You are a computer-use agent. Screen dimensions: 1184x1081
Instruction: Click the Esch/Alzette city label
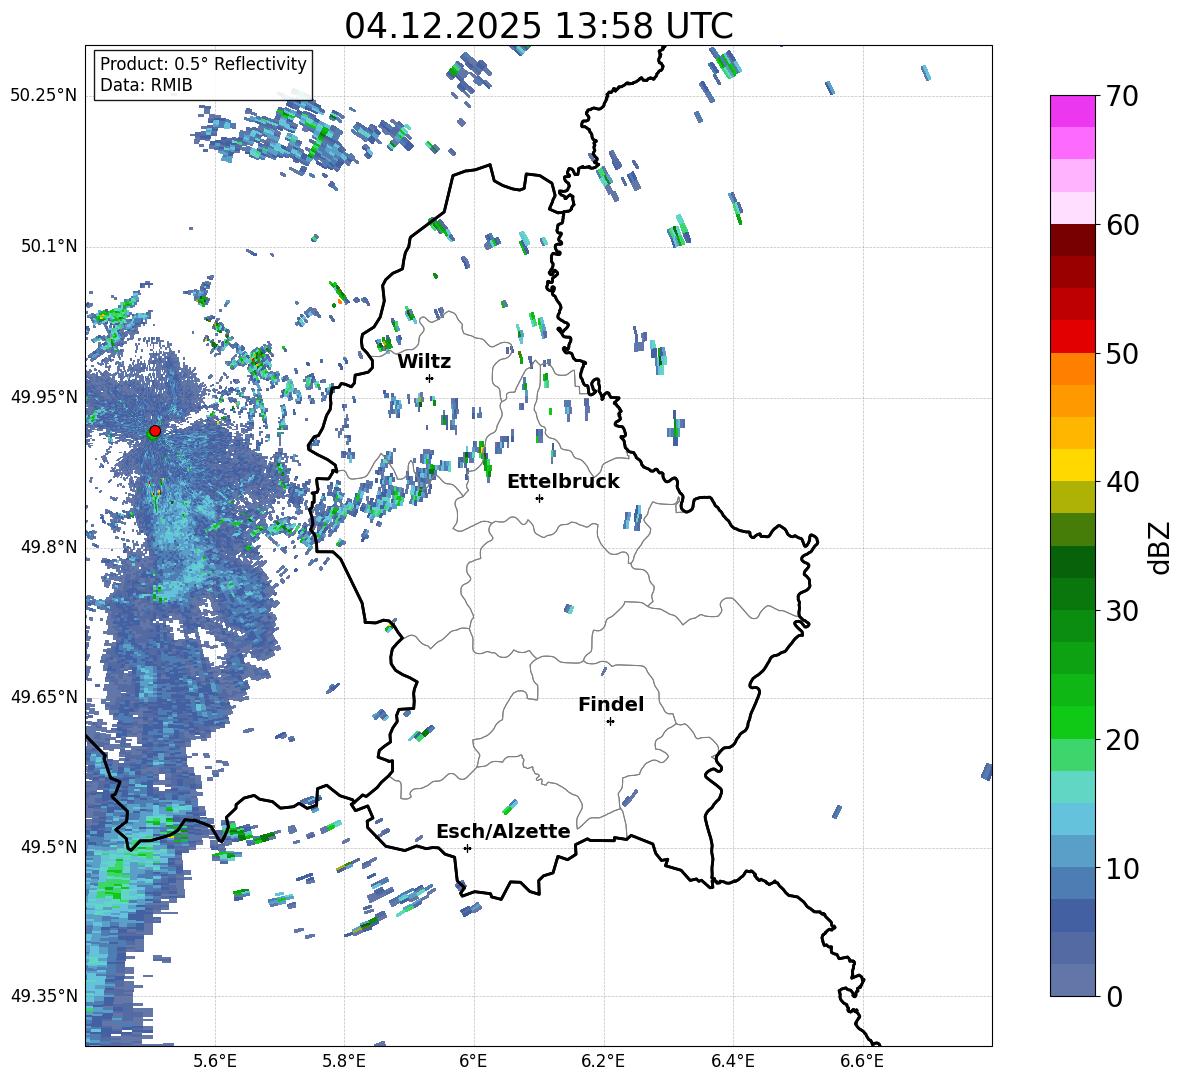(503, 831)
